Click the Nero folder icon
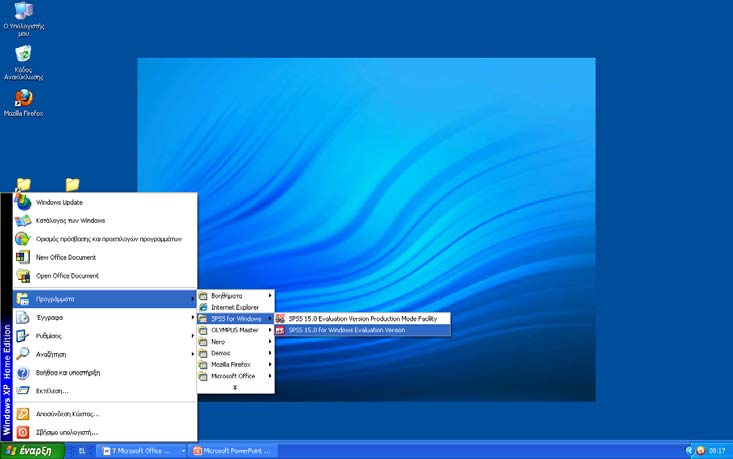The width and height of the screenshot is (733, 459). pyautogui.click(x=203, y=342)
